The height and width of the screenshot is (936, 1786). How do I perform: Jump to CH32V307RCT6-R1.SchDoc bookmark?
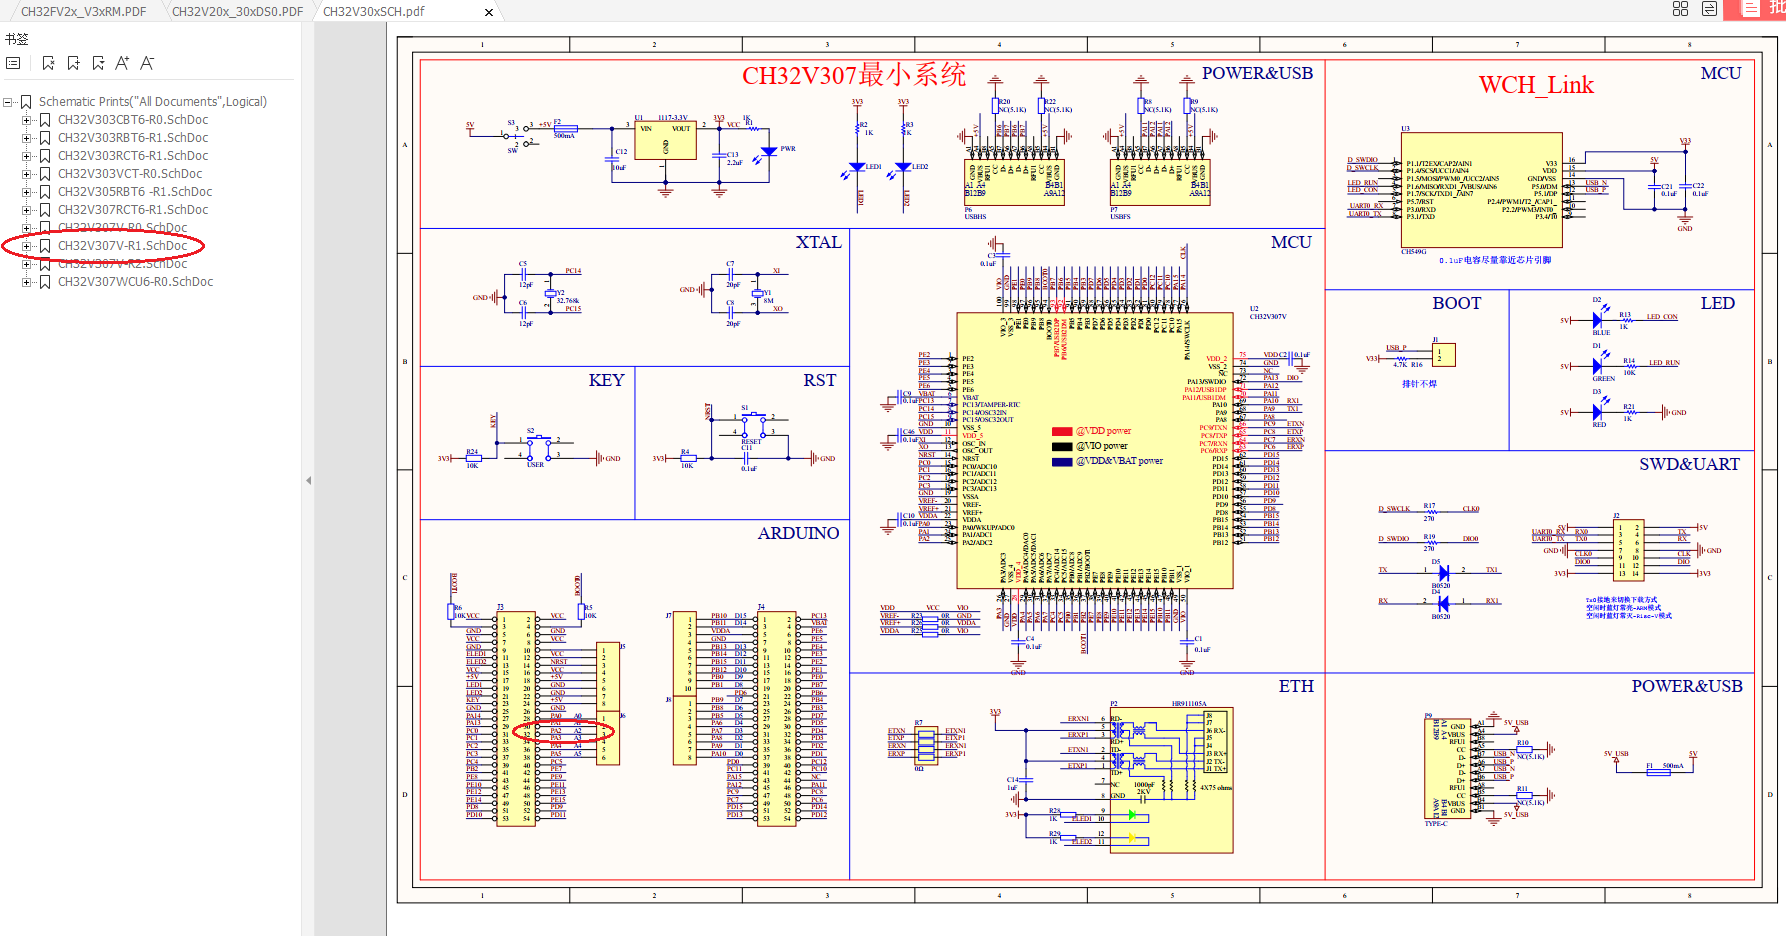point(133,210)
